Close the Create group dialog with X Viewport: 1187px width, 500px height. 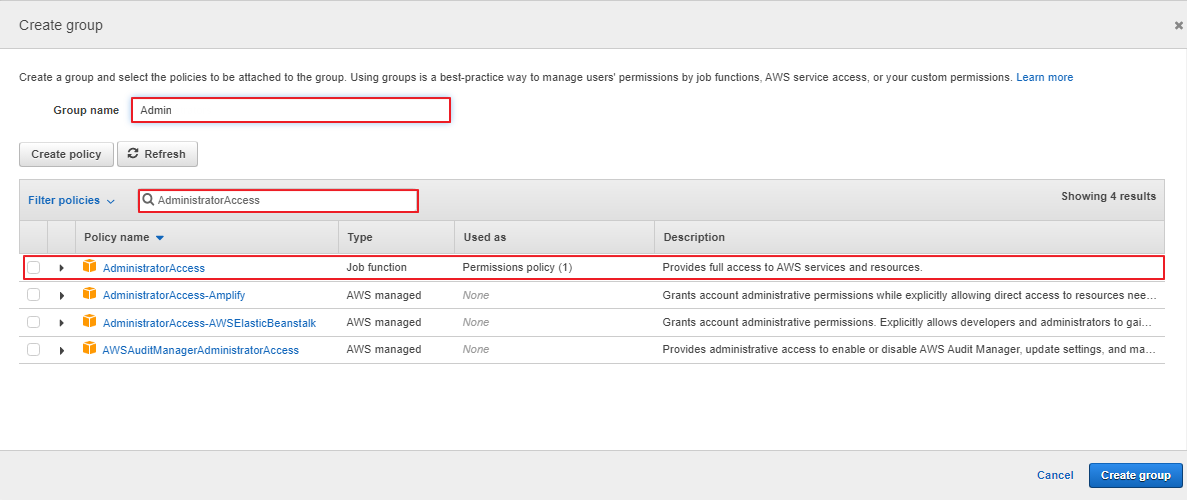point(1178,25)
